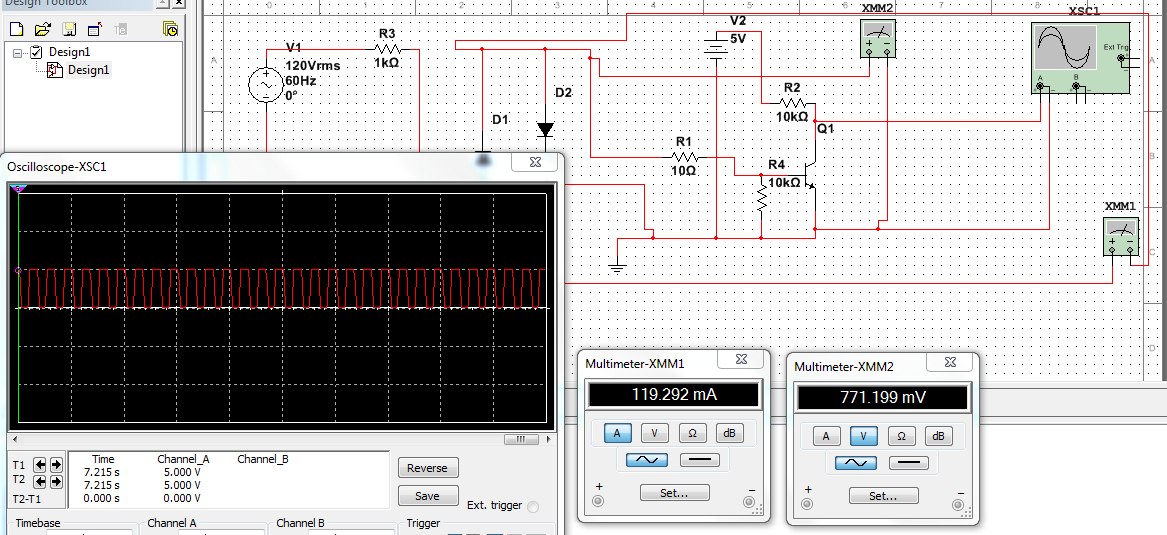1167x535 pixels.
Task: Click the recent designs clock icon
Action: (170, 30)
